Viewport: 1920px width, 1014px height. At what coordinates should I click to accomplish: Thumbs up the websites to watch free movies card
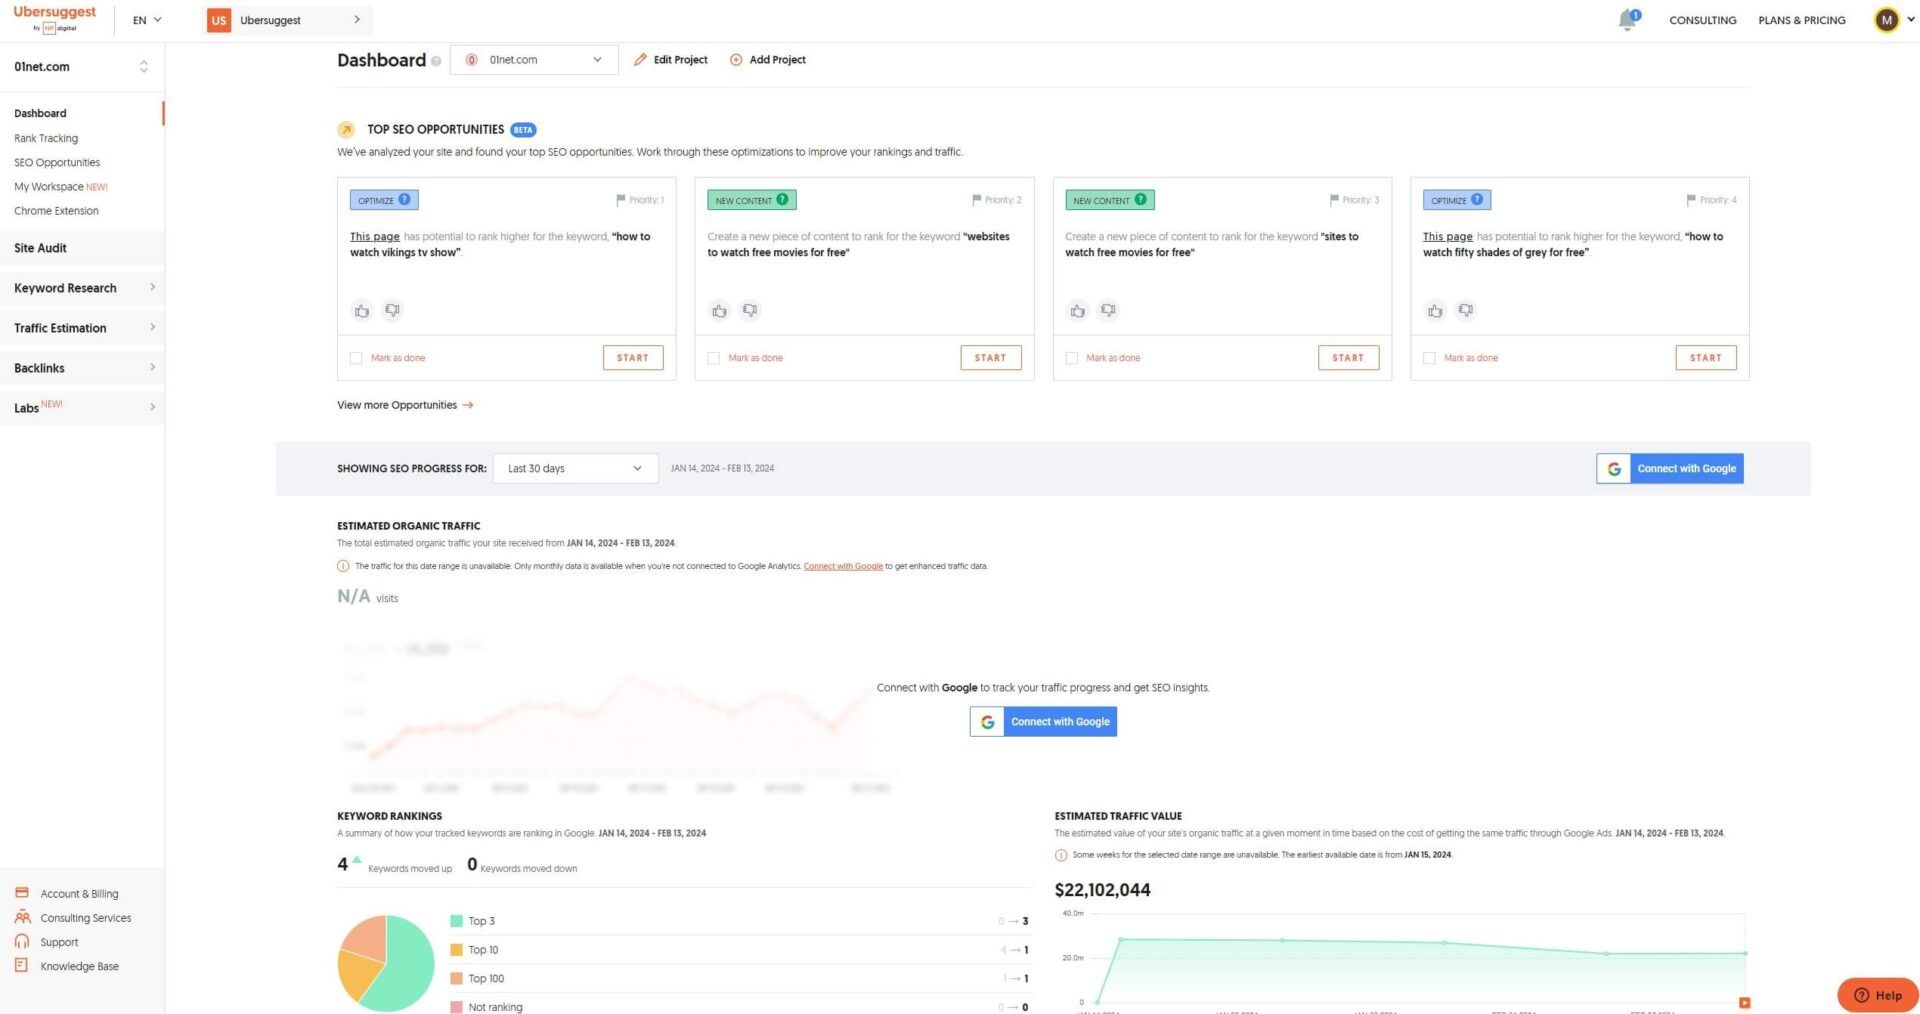click(719, 311)
